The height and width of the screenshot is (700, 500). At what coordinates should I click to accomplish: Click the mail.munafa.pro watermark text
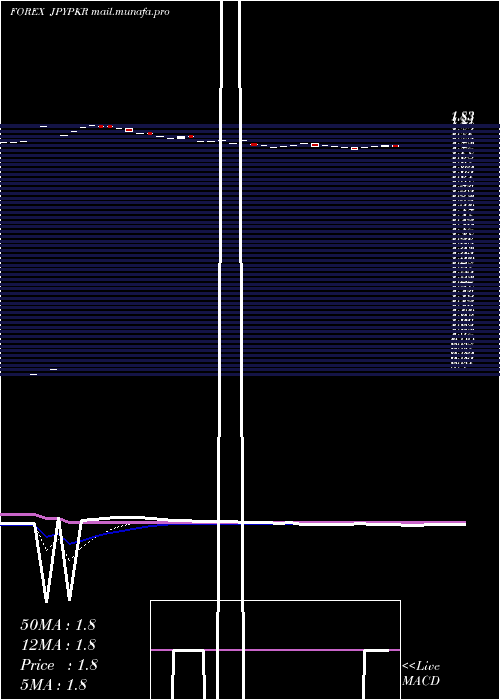coord(130,12)
